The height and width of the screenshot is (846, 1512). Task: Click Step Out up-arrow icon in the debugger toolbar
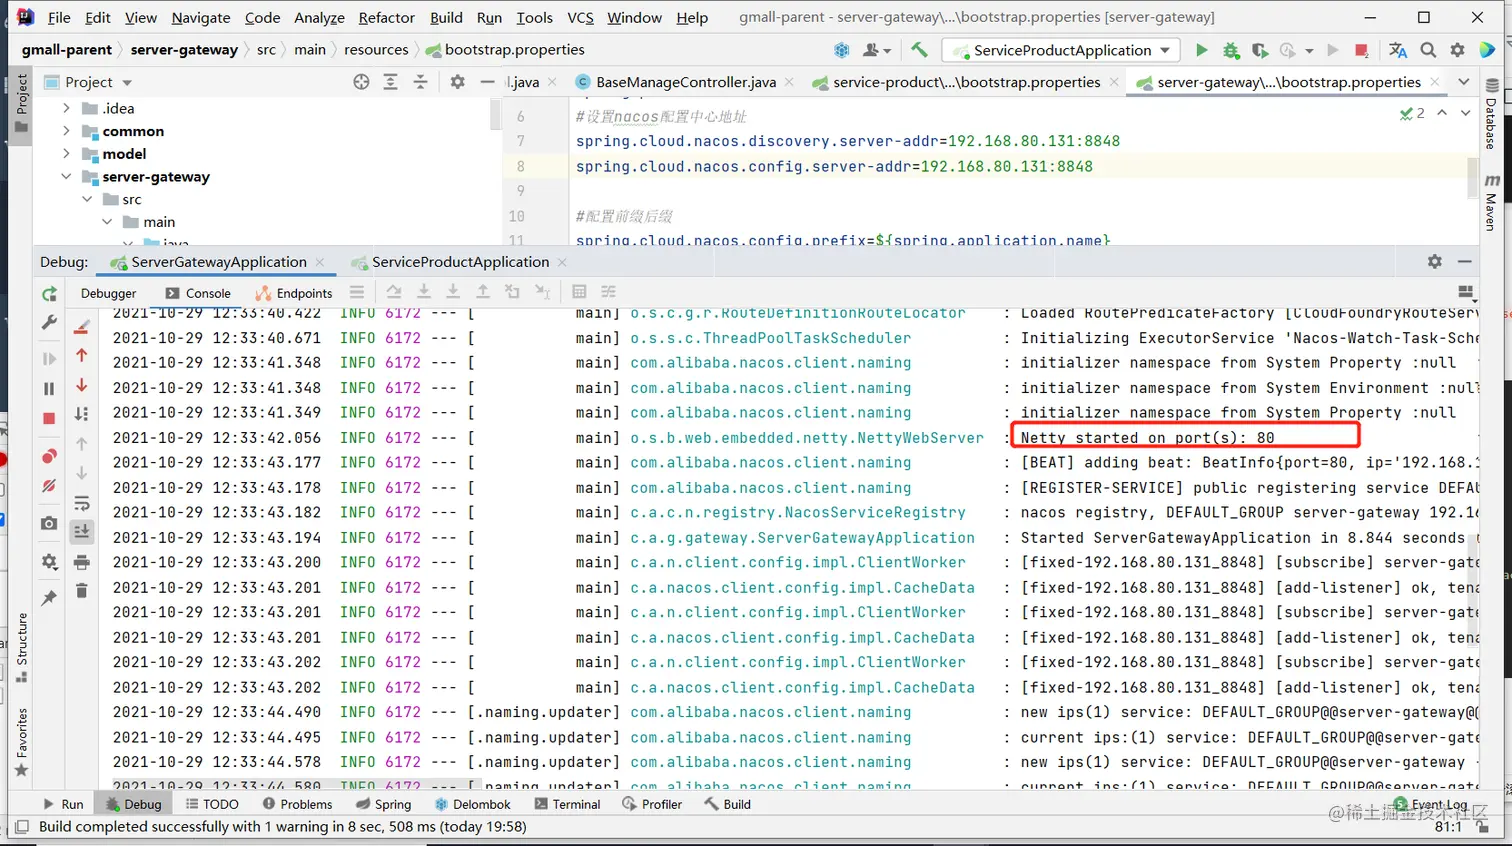[483, 292]
